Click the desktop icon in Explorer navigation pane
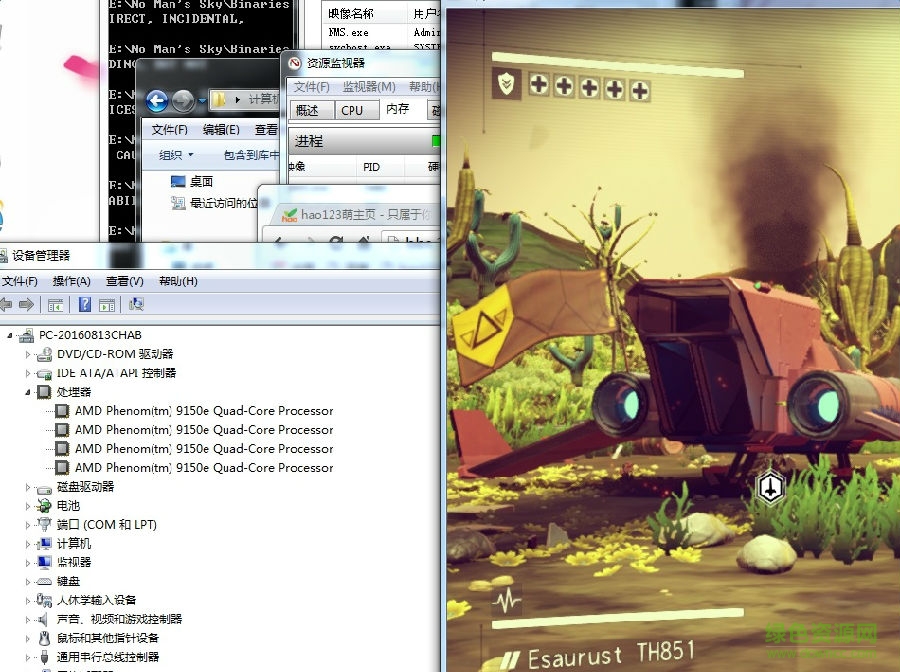 tap(178, 182)
